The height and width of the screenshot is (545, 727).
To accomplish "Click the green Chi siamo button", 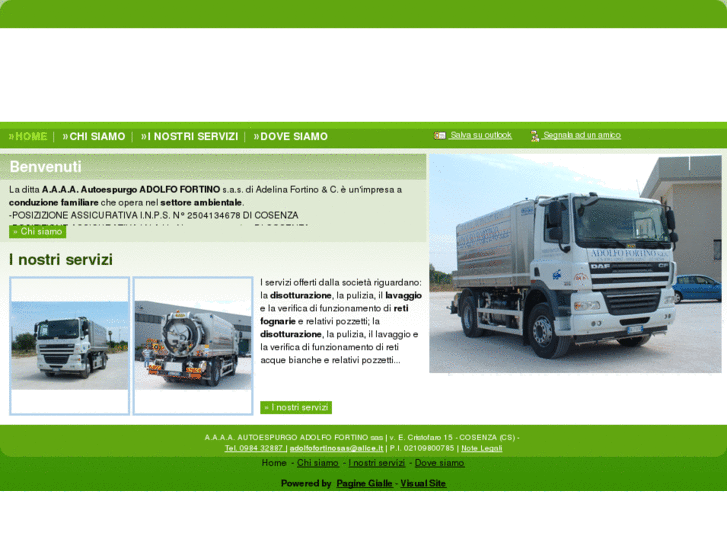I will coord(38,231).
